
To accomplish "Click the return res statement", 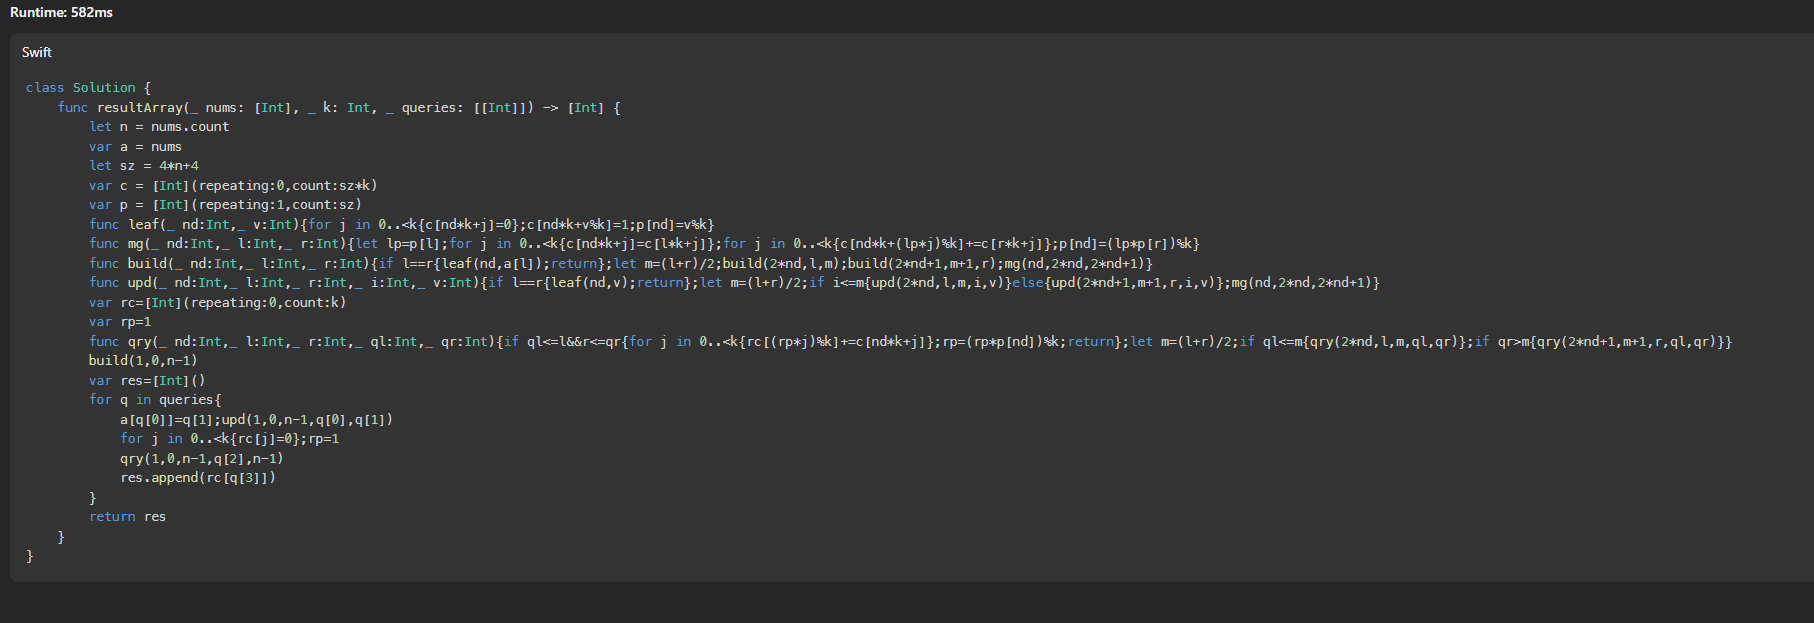I will pos(127,517).
